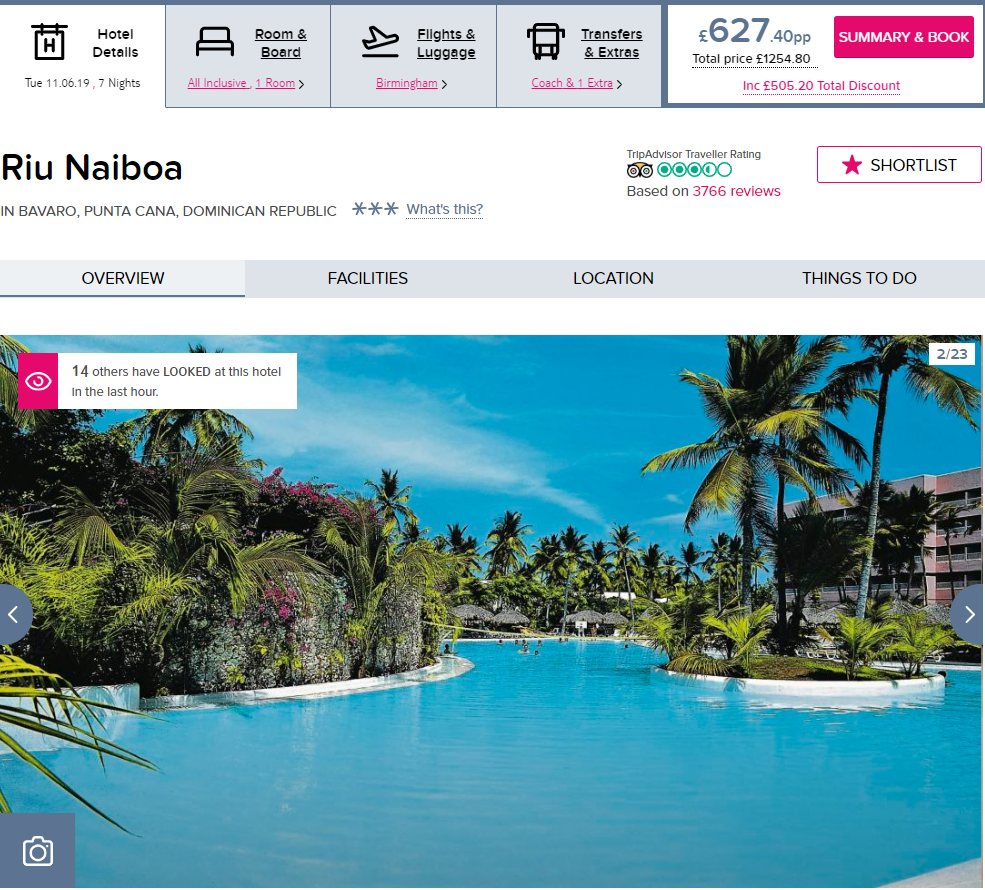Image resolution: width=985 pixels, height=890 pixels.
Task: Click the bus icon for Transfers & Extras
Action: coord(545,41)
